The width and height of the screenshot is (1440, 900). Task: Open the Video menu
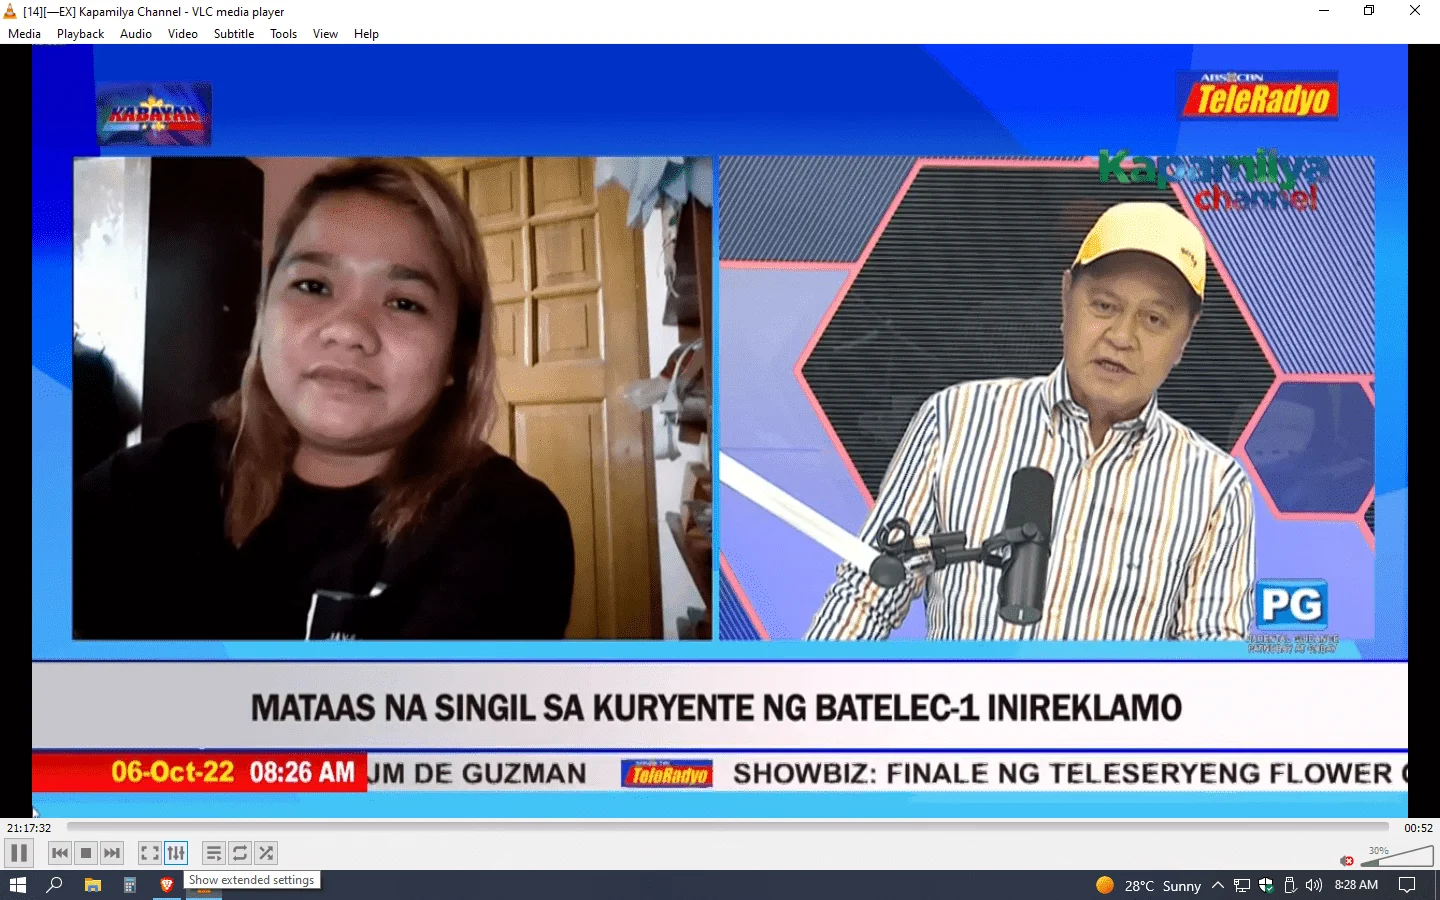tap(183, 34)
